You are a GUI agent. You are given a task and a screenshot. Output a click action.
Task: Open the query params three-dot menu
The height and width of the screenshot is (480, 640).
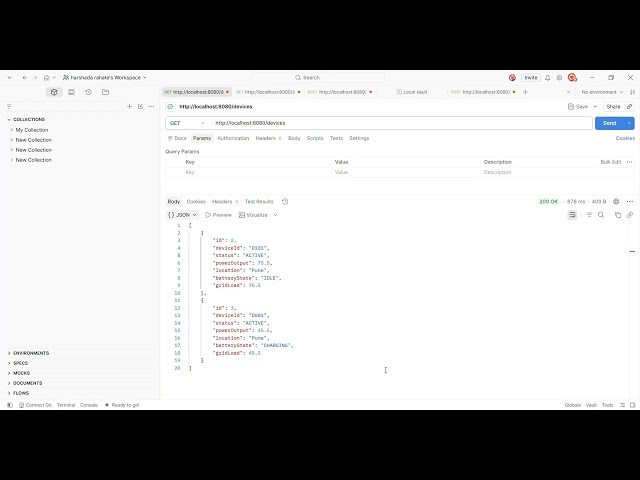click(629, 162)
